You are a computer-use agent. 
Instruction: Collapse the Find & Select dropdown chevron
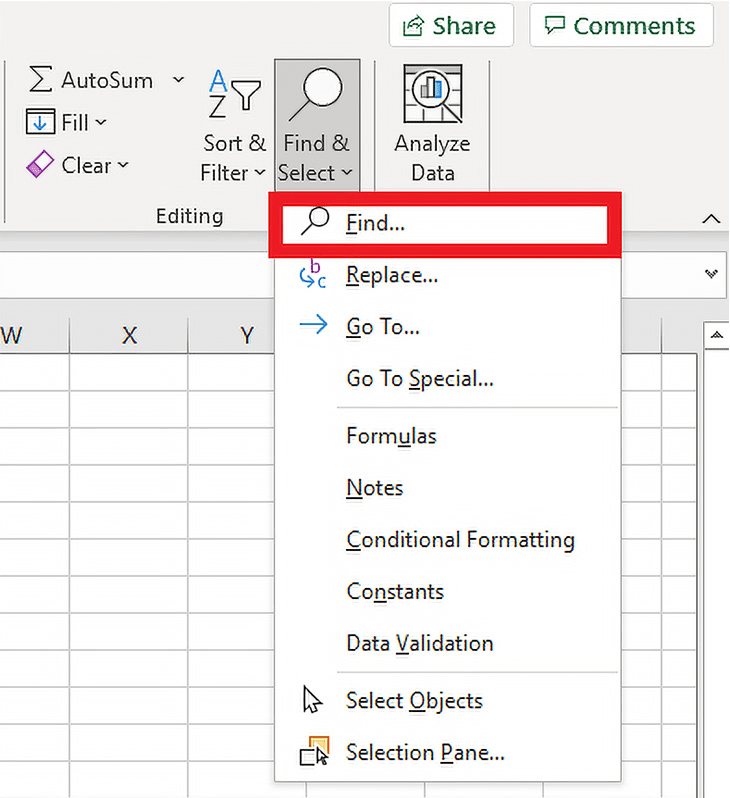tap(347, 173)
